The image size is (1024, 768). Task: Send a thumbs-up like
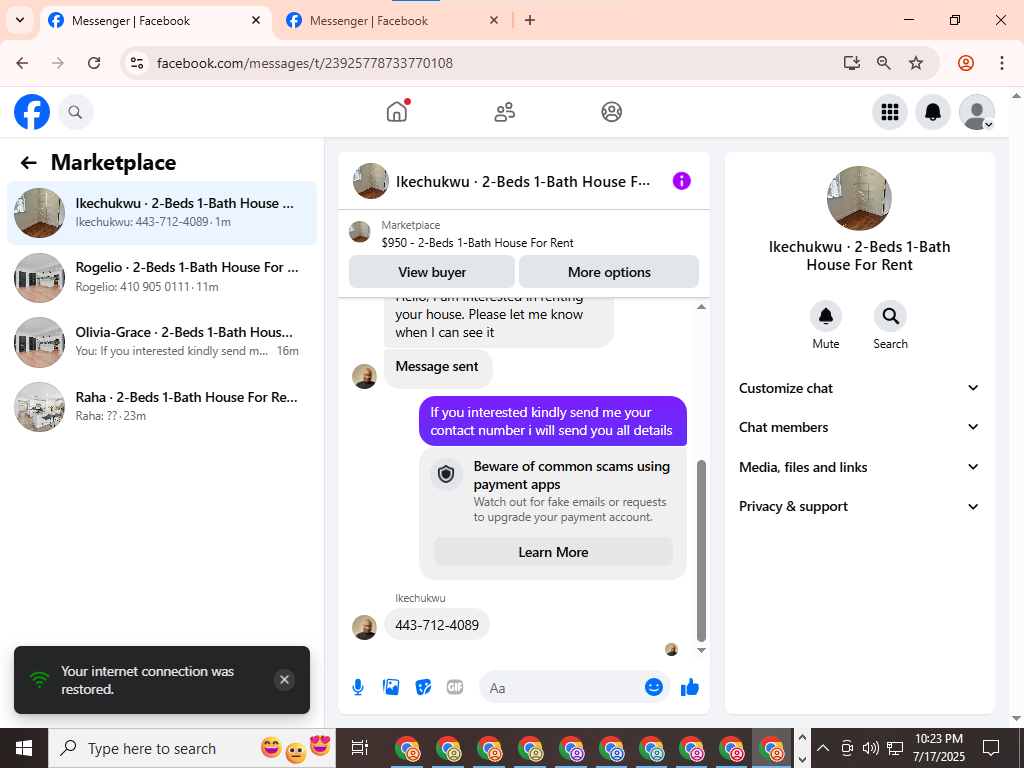point(690,687)
